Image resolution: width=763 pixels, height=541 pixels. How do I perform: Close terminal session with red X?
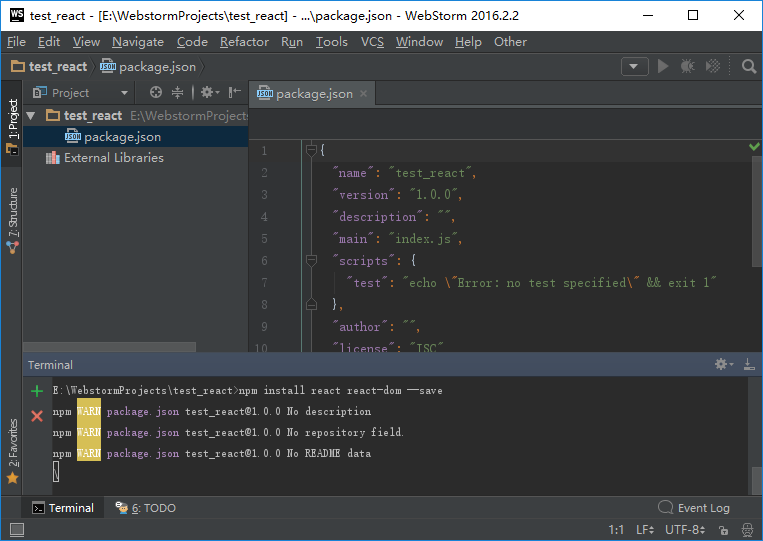37,415
